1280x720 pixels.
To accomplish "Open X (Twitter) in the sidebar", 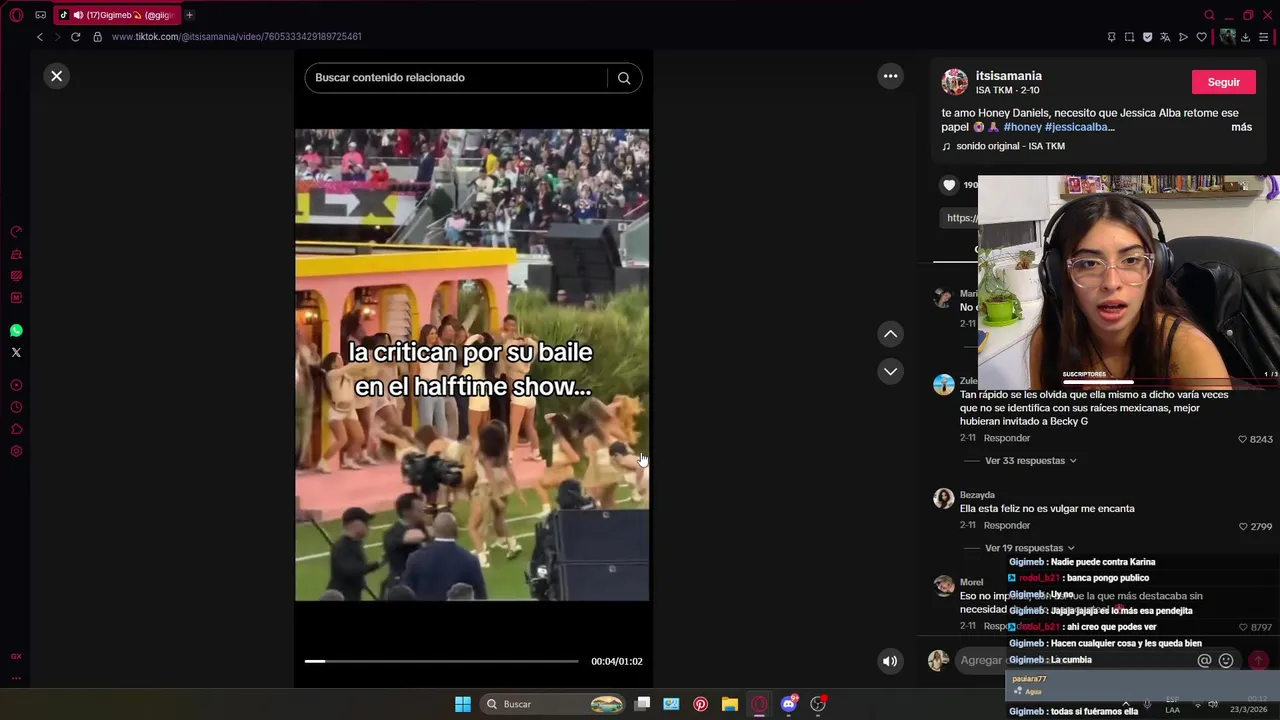I will (x=16, y=353).
